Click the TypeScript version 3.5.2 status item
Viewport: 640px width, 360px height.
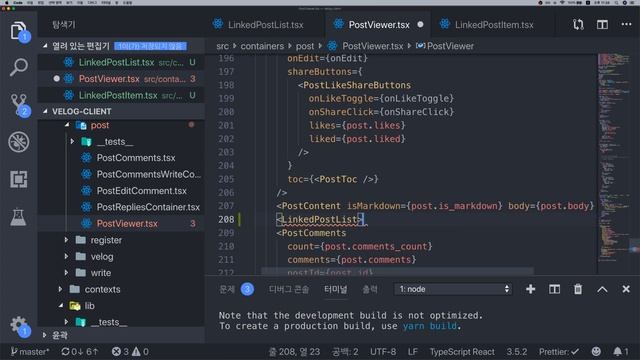[516, 351]
